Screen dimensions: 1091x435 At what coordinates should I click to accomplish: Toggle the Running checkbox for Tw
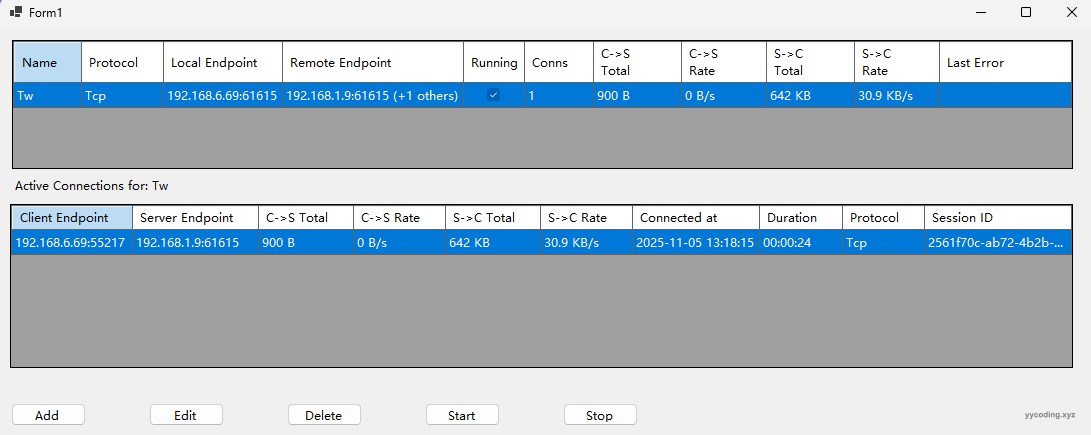pyautogui.click(x=493, y=95)
